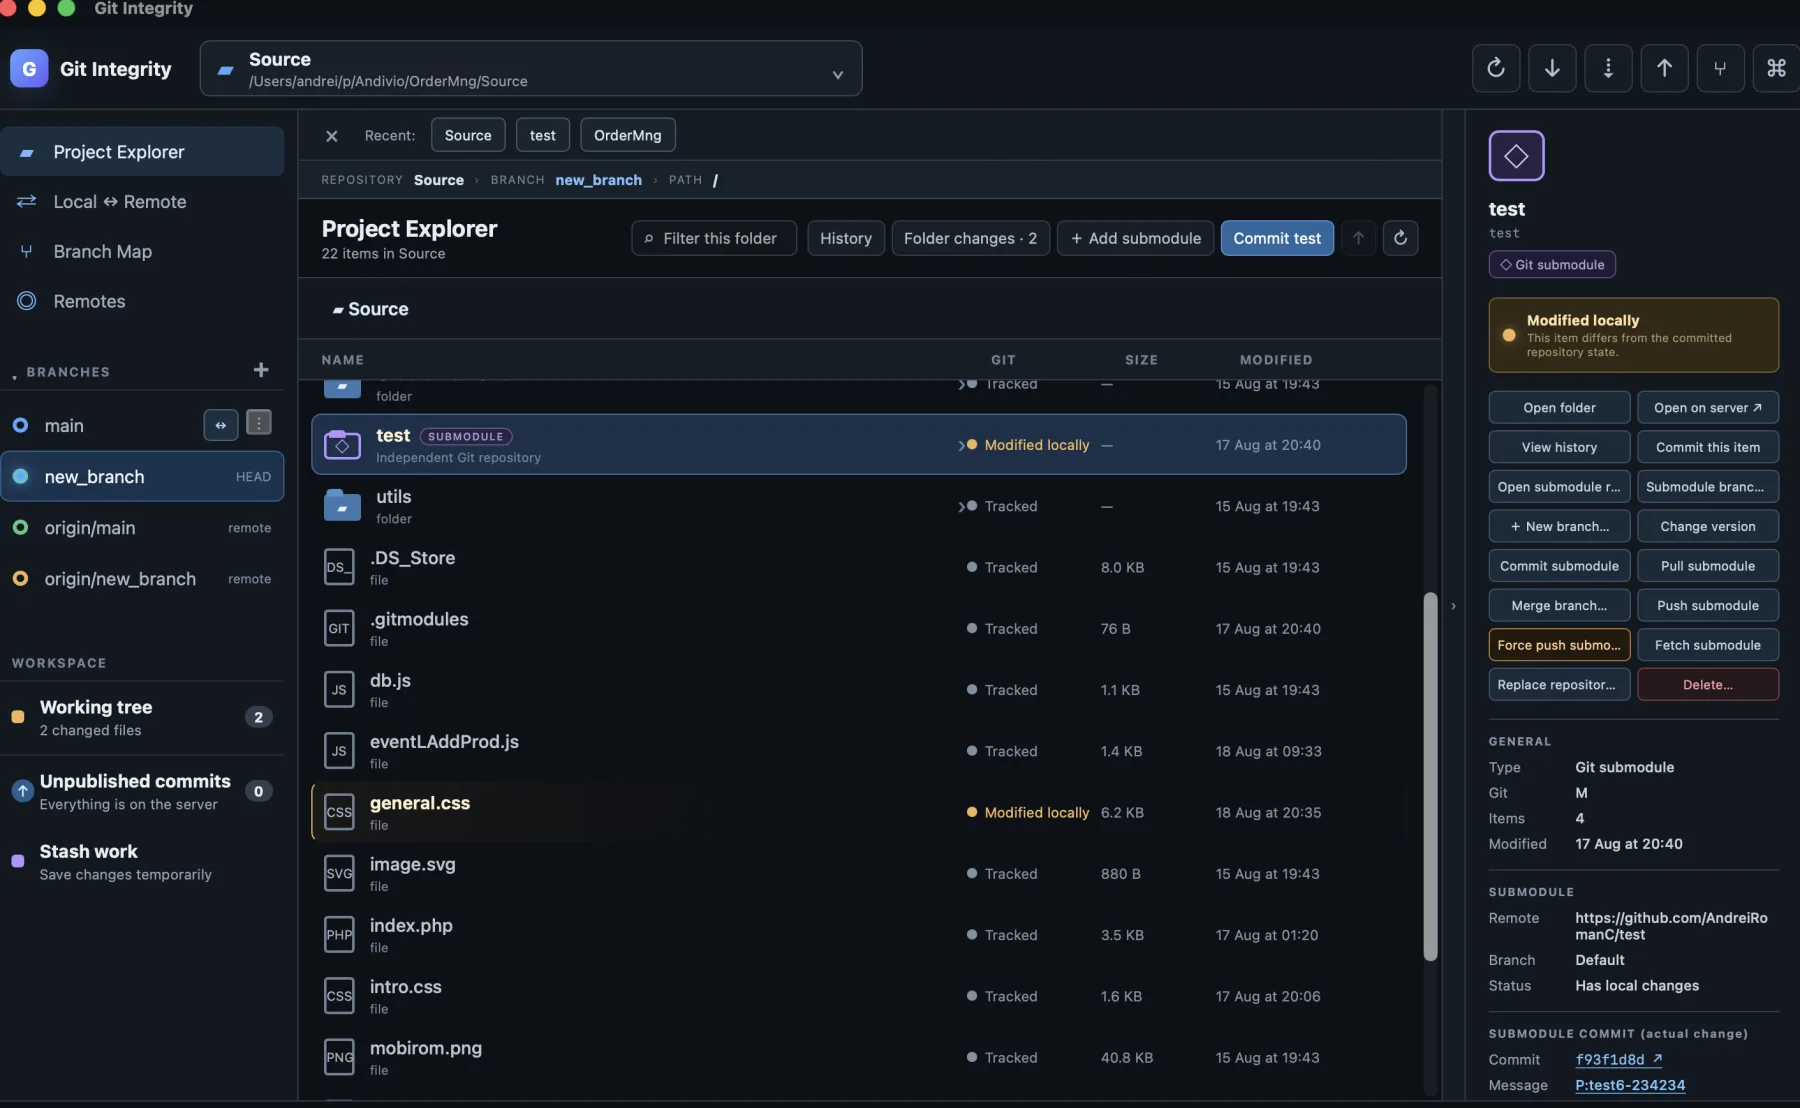Click the go-up arrow beside Commit test
Screen dimensions: 1800x1108
pos(1358,238)
